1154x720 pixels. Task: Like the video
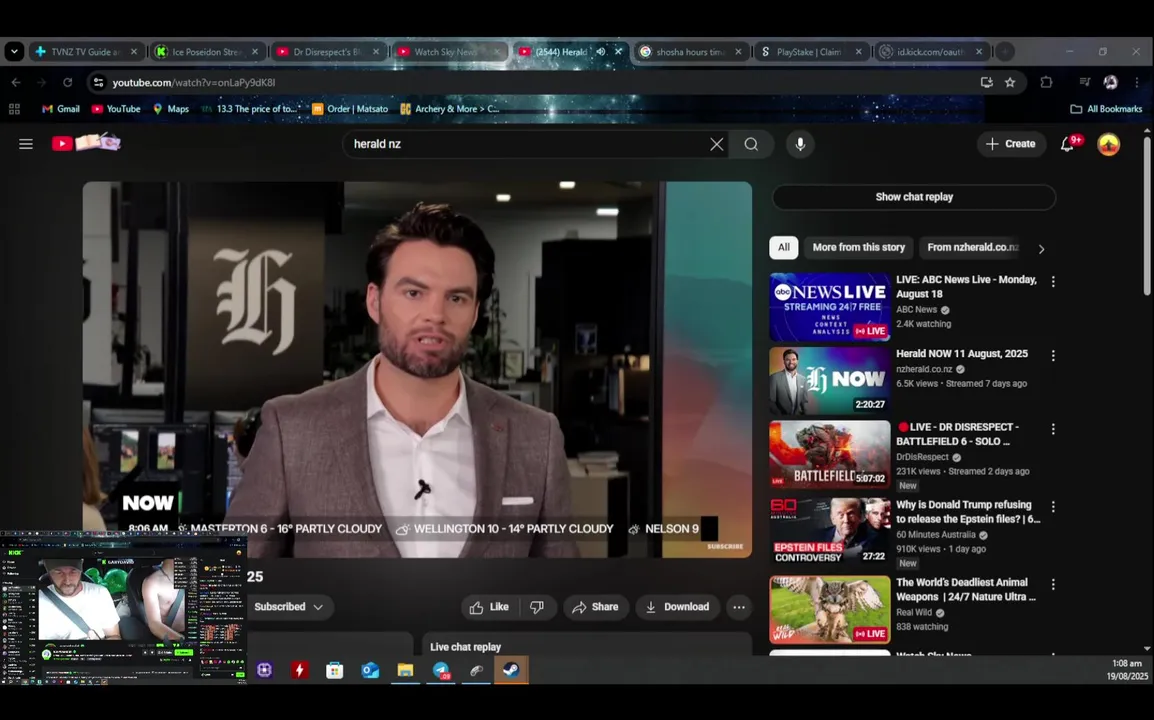coord(489,607)
